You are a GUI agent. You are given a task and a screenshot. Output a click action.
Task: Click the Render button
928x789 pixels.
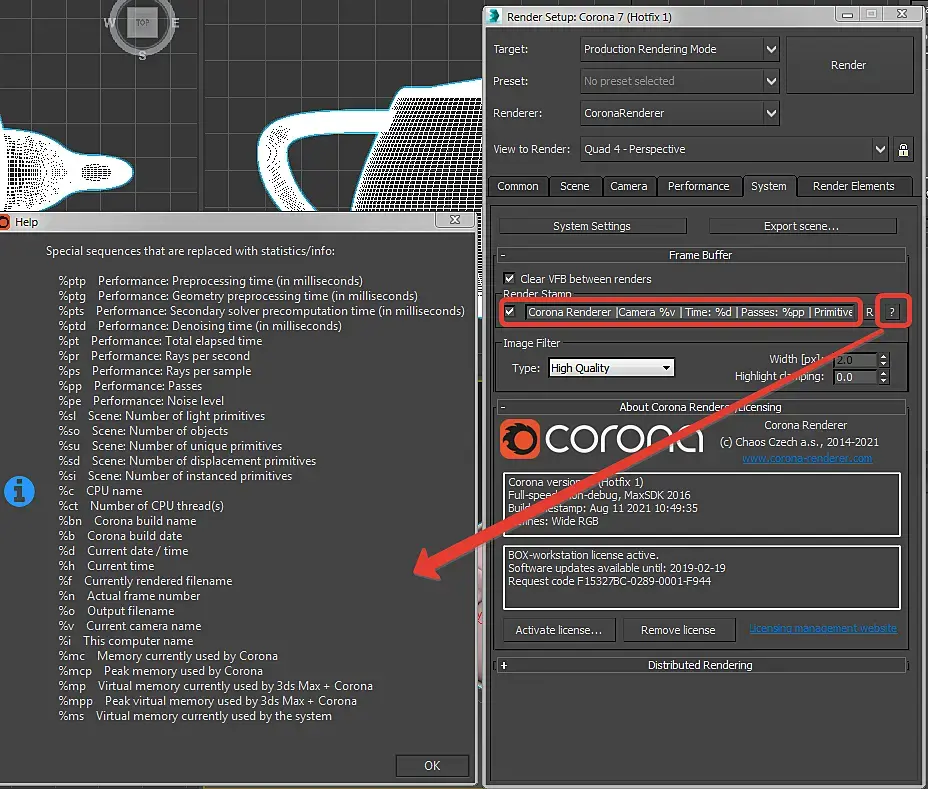pyautogui.click(x=849, y=65)
